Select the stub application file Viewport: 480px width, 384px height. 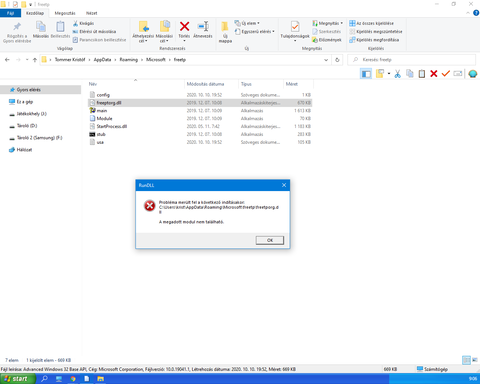(x=200, y=134)
